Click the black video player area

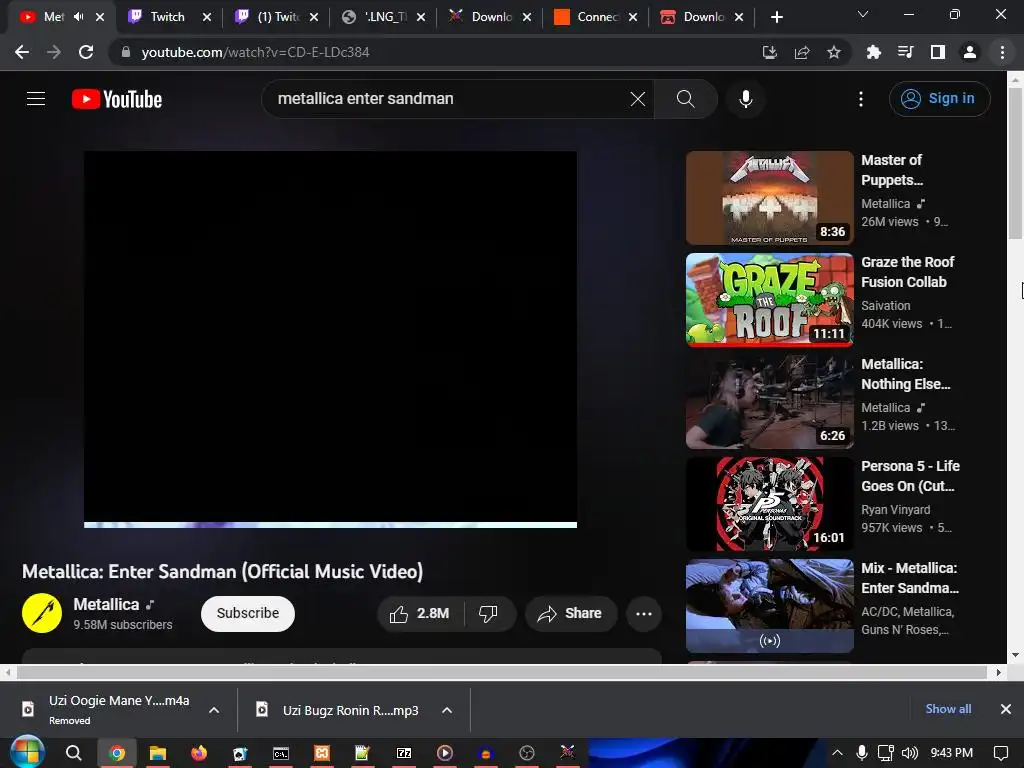(330, 336)
